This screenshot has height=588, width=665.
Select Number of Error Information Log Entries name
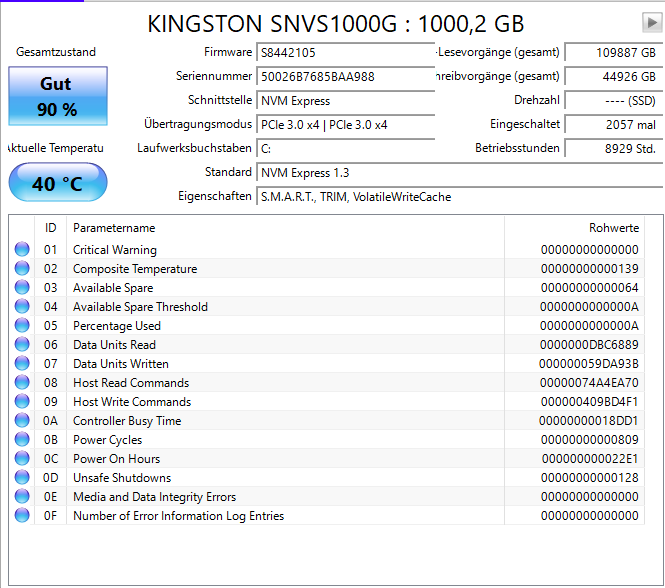click(179, 516)
